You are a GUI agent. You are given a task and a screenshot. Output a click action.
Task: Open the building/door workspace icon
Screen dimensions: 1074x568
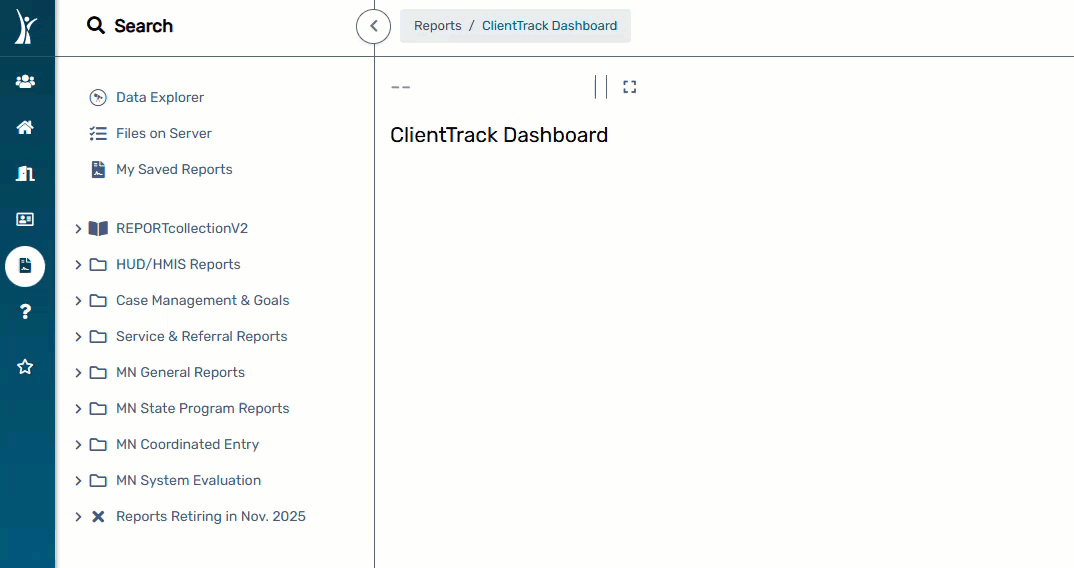pos(25,173)
